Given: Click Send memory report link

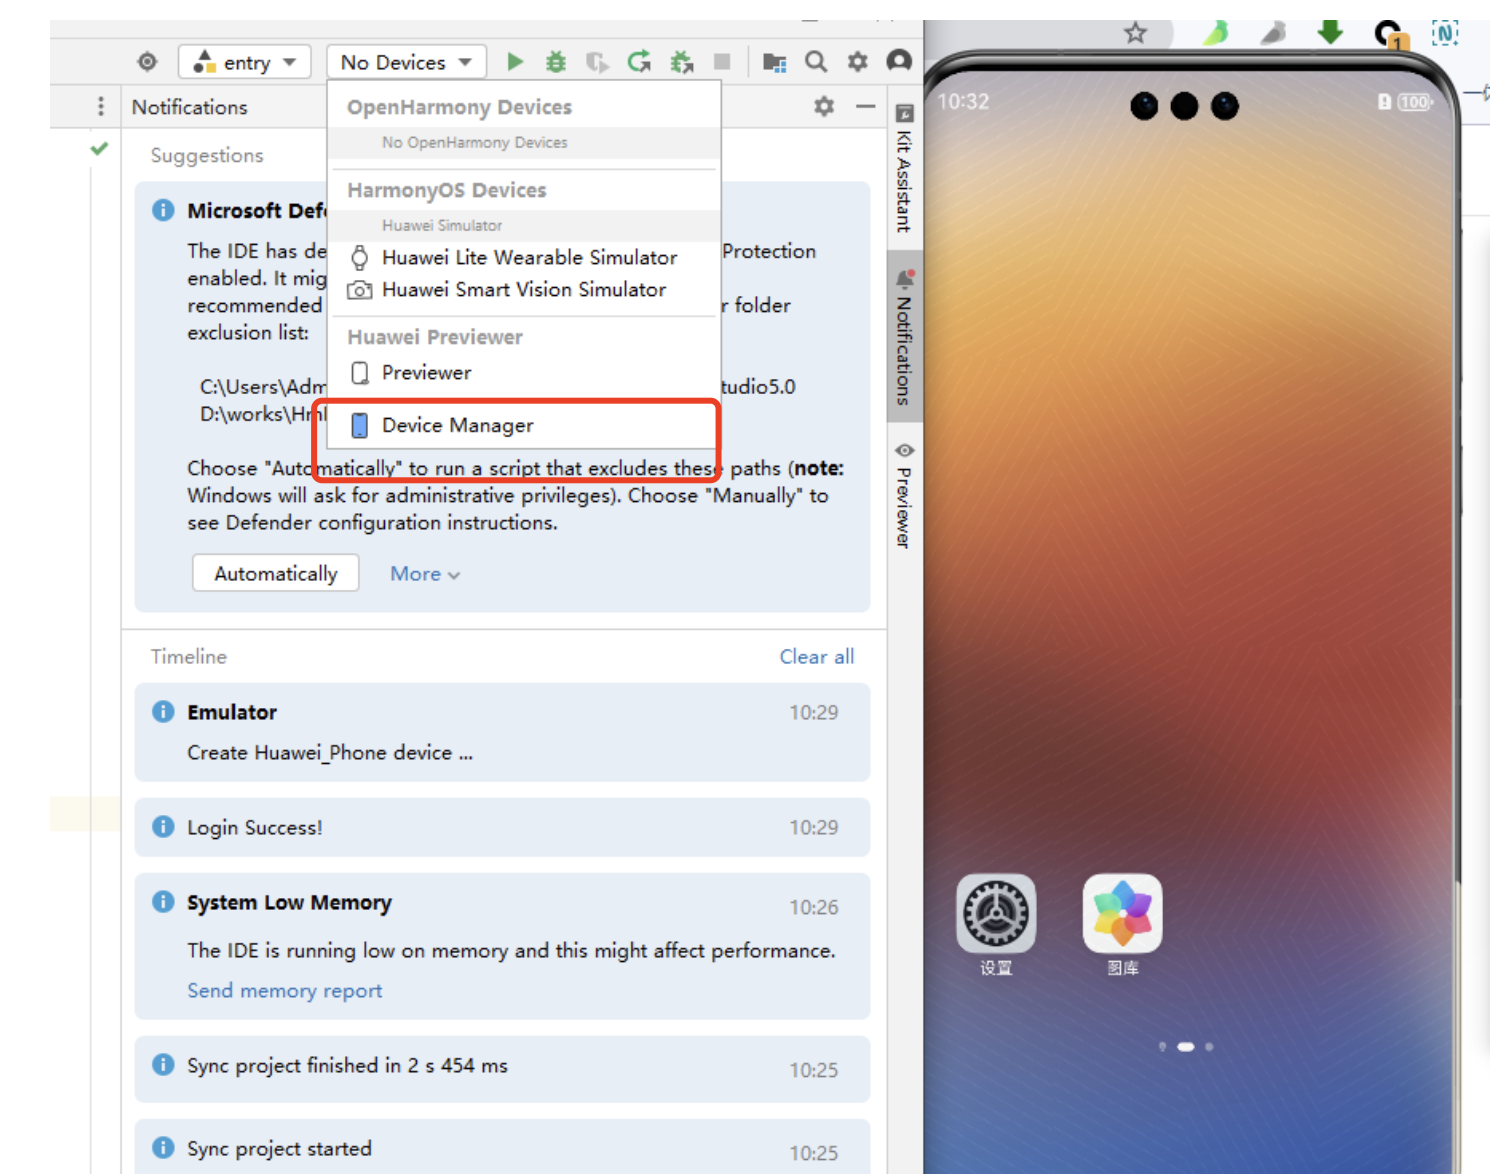Looking at the screenshot, I should click(285, 990).
